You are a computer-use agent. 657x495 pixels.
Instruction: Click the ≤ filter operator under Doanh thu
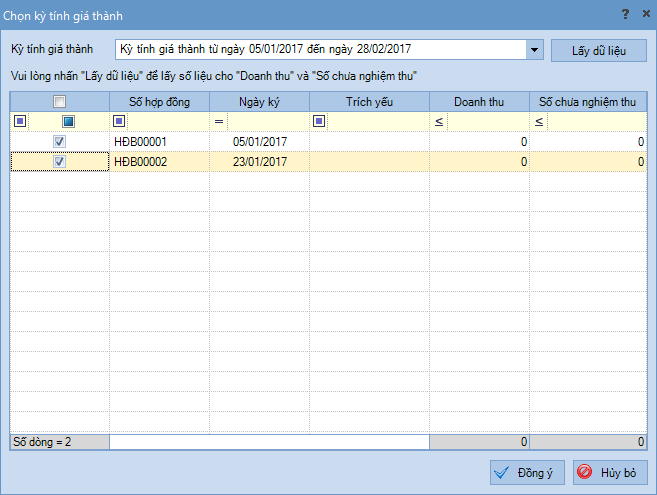point(439,121)
